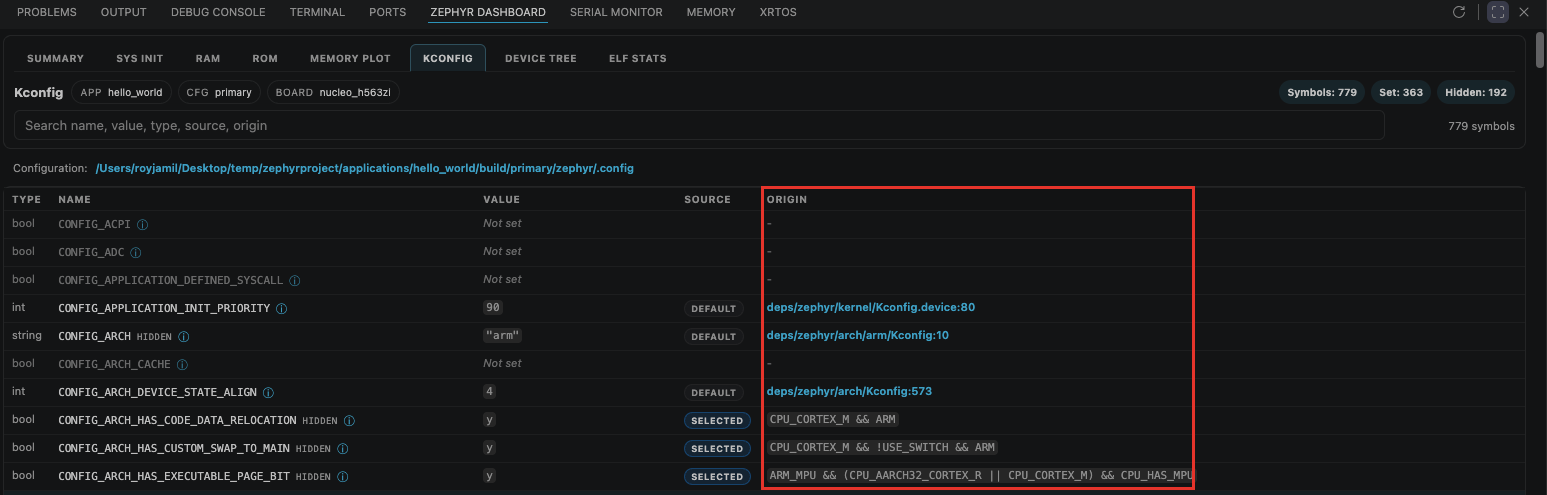Image resolution: width=1547 pixels, height=495 pixels.
Task: Click the CFG primary chip
Action: tap(219, 92)
